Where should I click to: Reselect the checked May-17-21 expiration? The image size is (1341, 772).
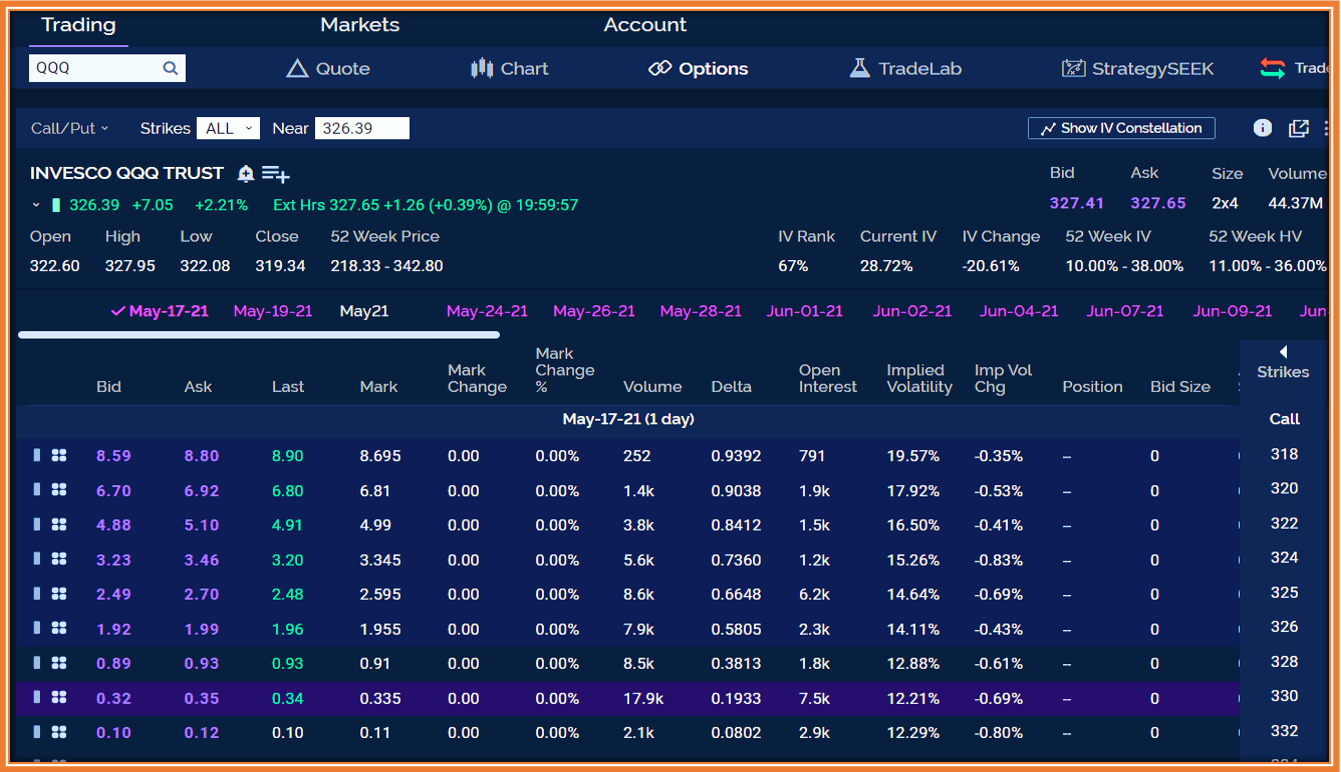[x=159, y=311]
